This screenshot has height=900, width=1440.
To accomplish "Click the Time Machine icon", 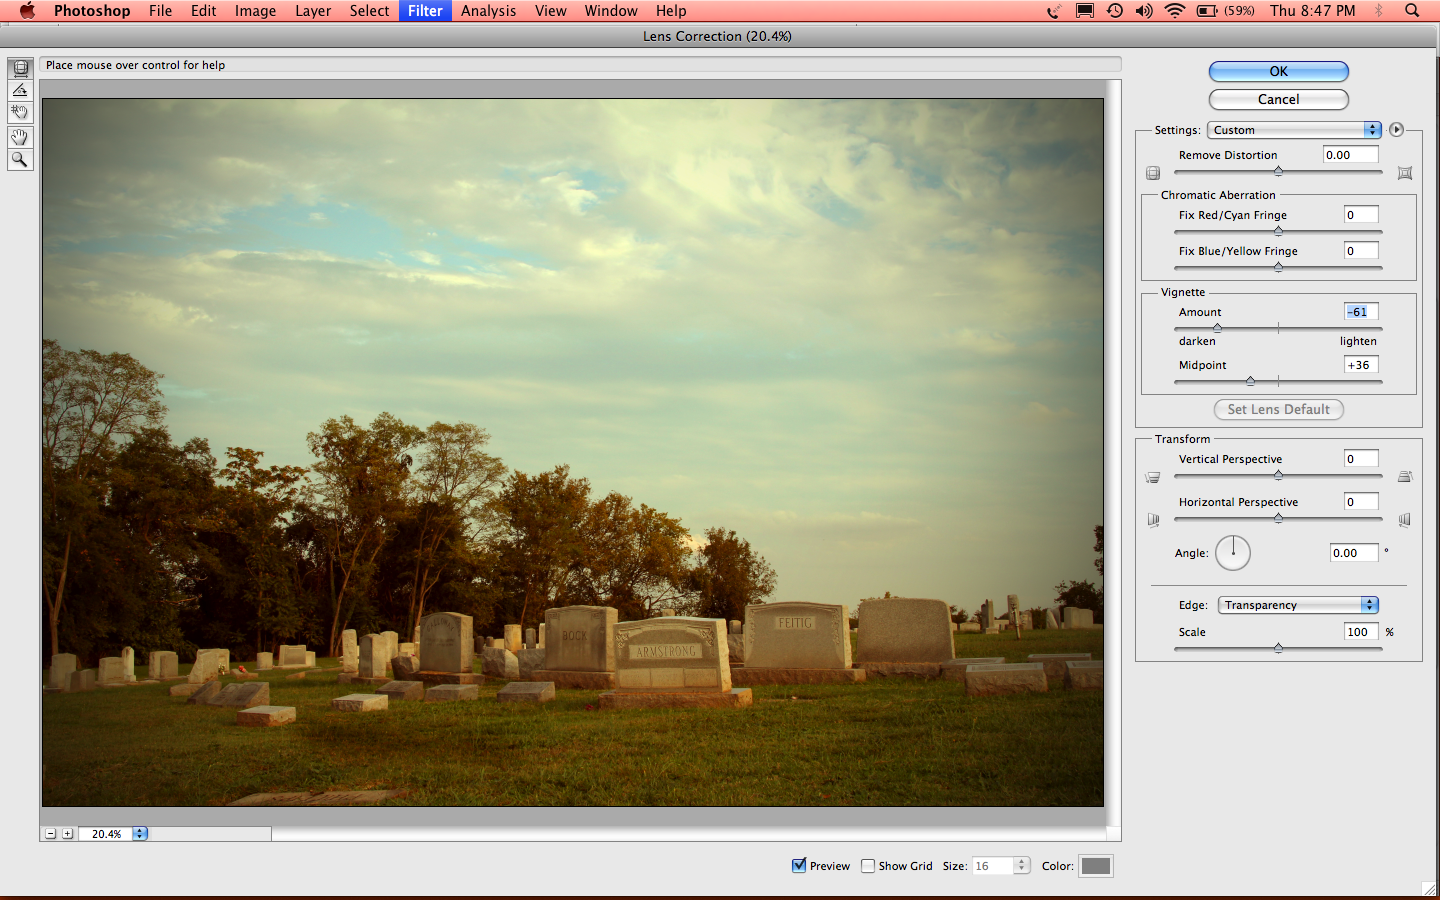I will pyautogui.click(x=1115, y=11).
